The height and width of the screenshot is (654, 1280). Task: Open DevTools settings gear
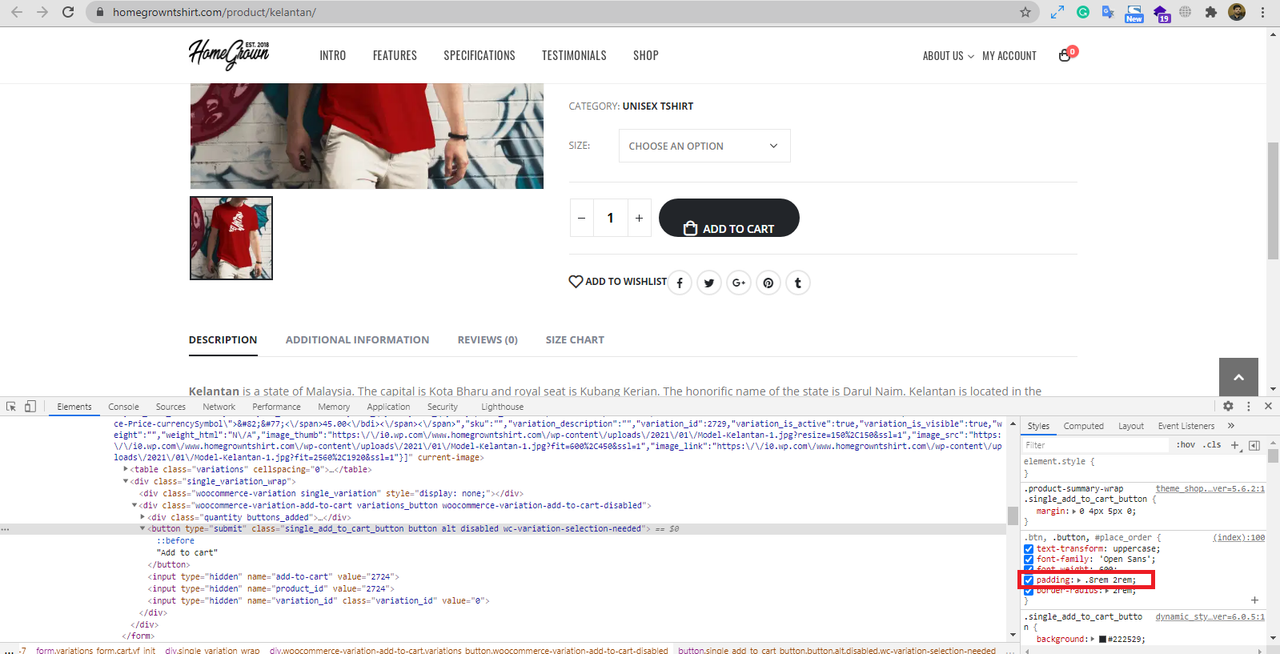click(x=1228, y=406)
